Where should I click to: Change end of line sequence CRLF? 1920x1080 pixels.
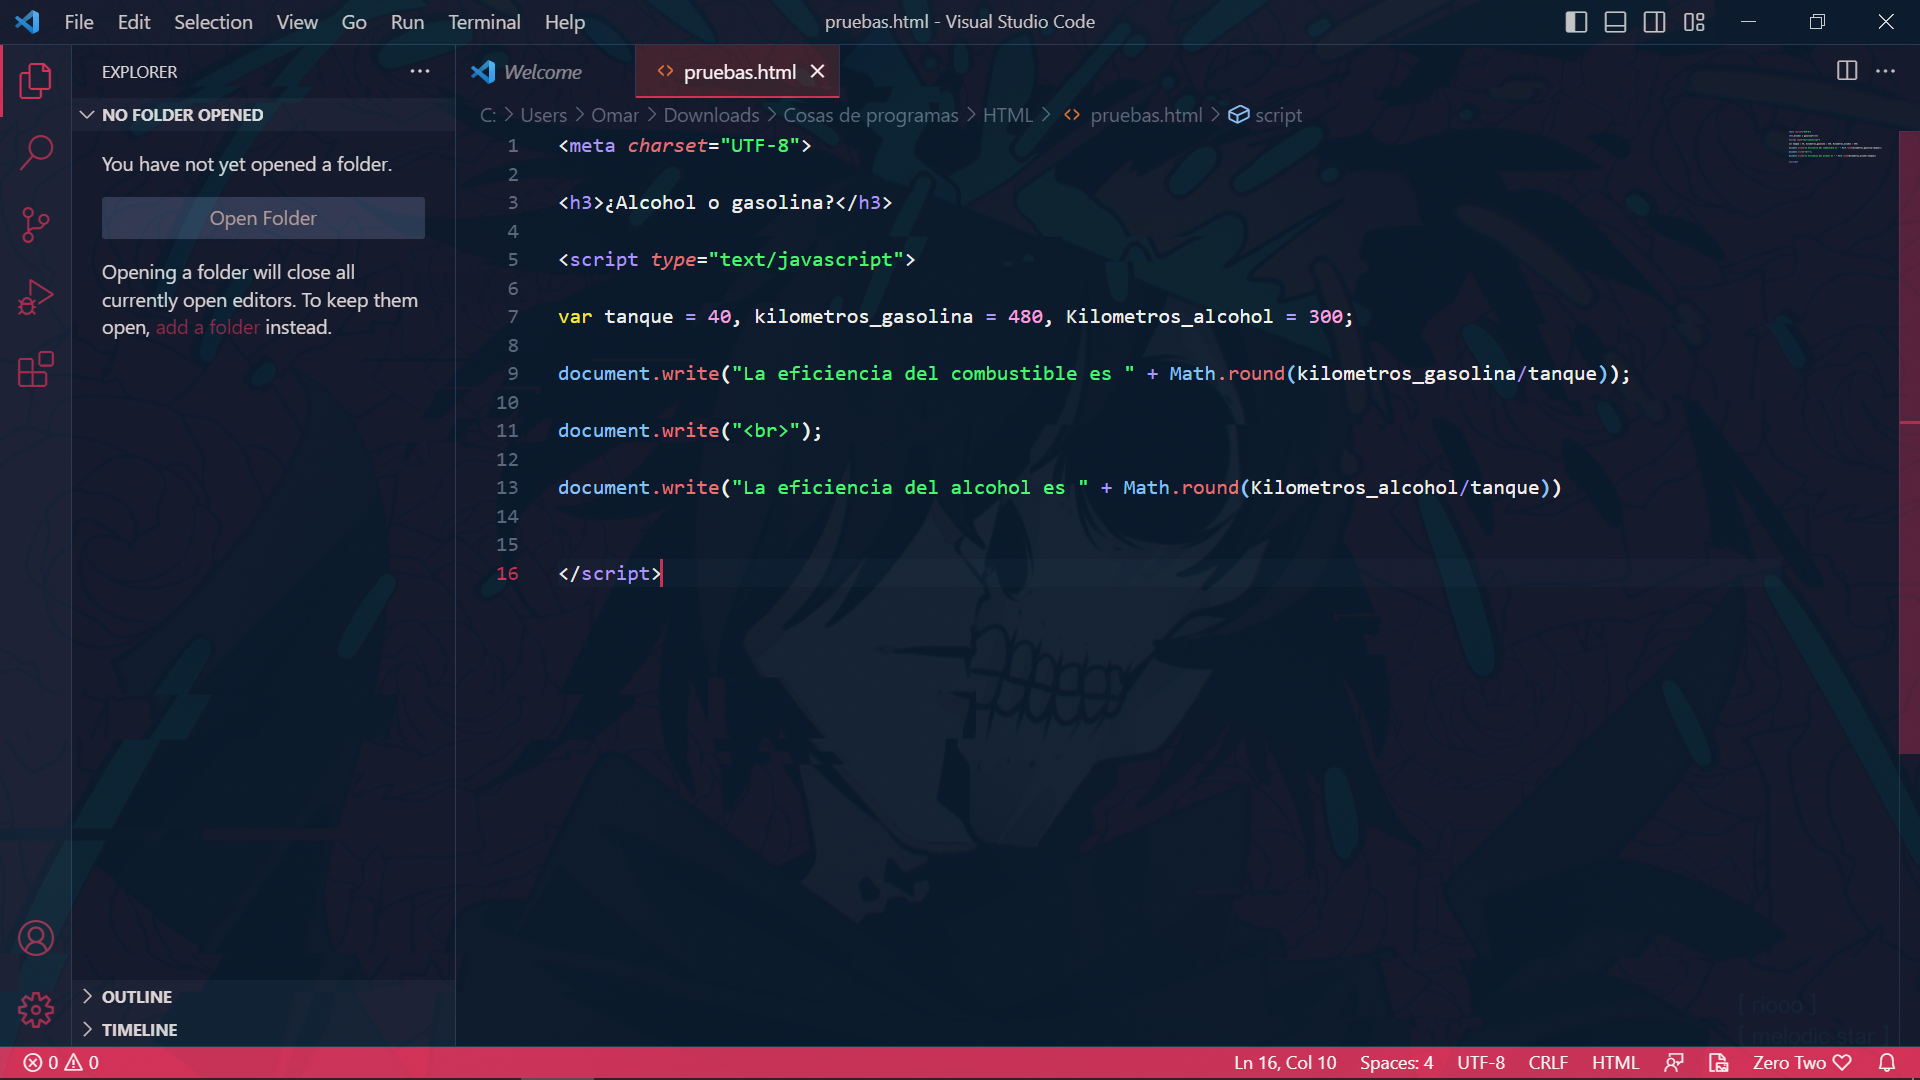pyautogui.click(x=1548, y=1063)
